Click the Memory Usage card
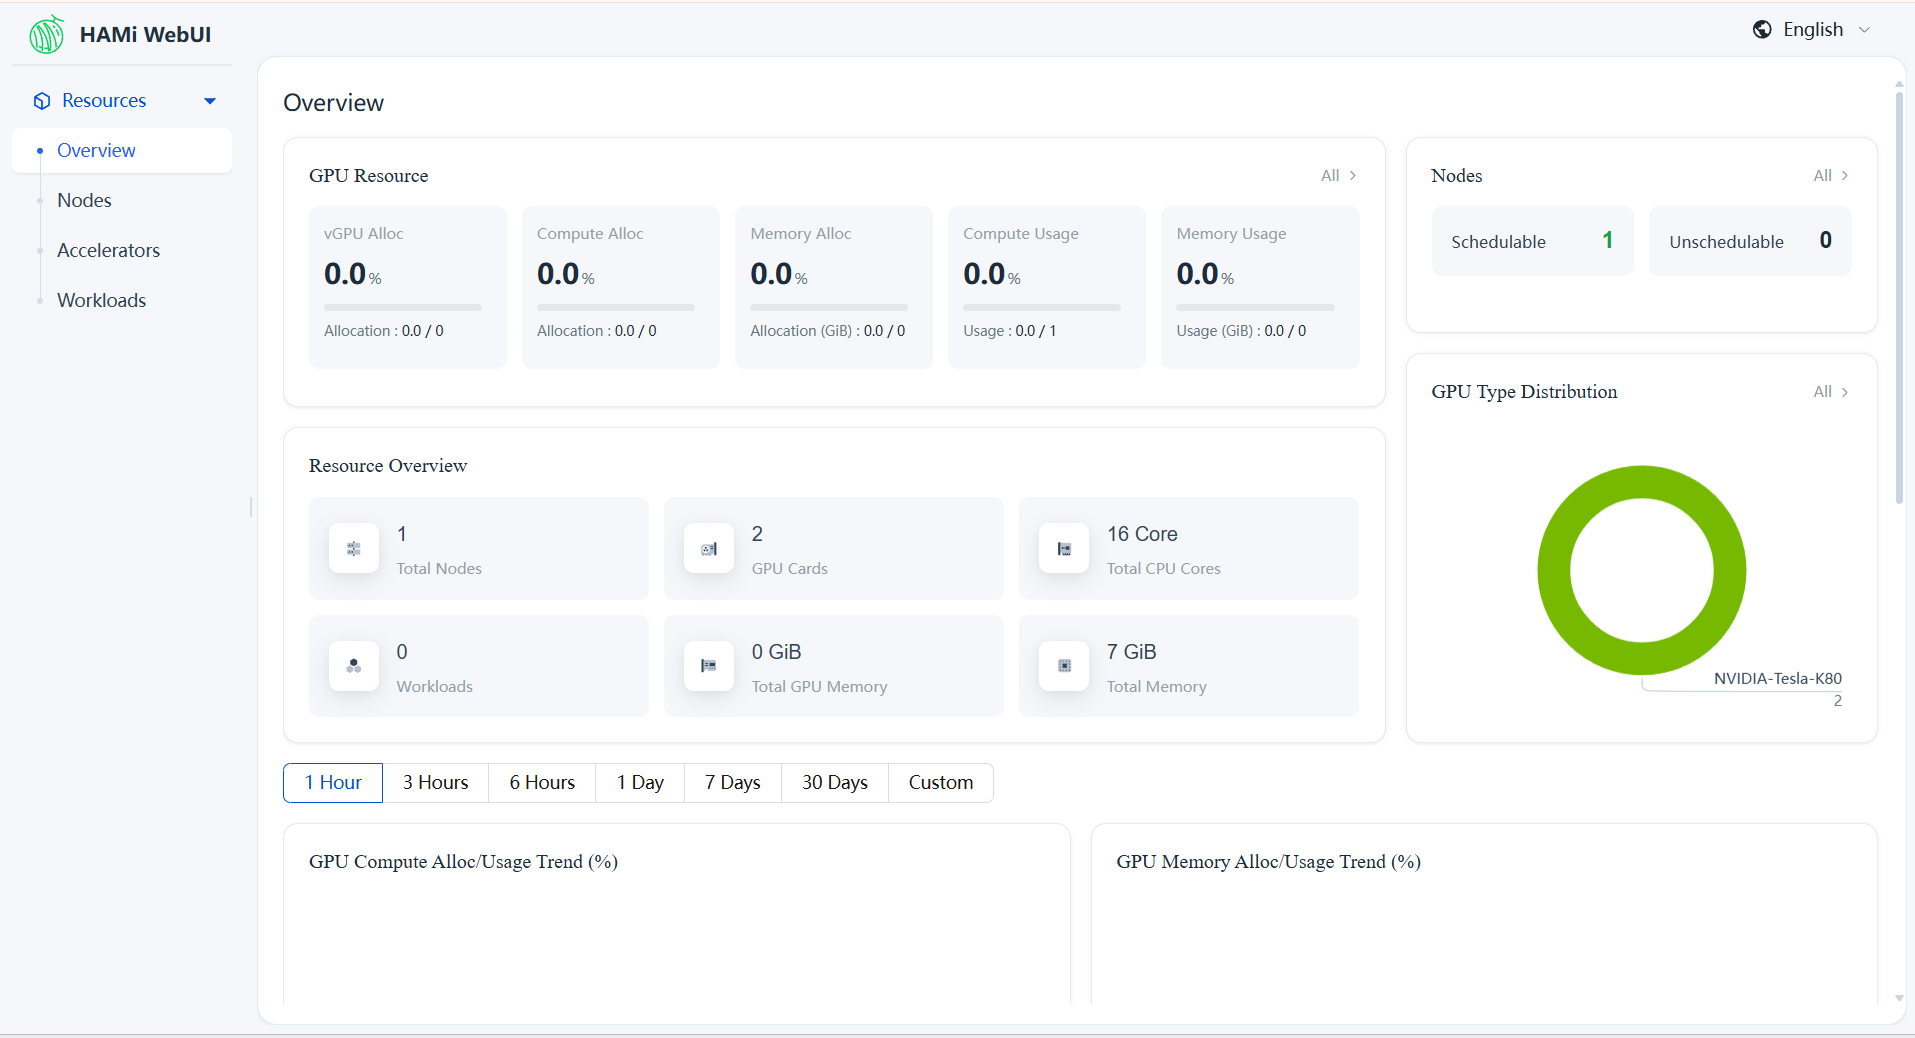1915x1038 pixels. click(1260, 288)
